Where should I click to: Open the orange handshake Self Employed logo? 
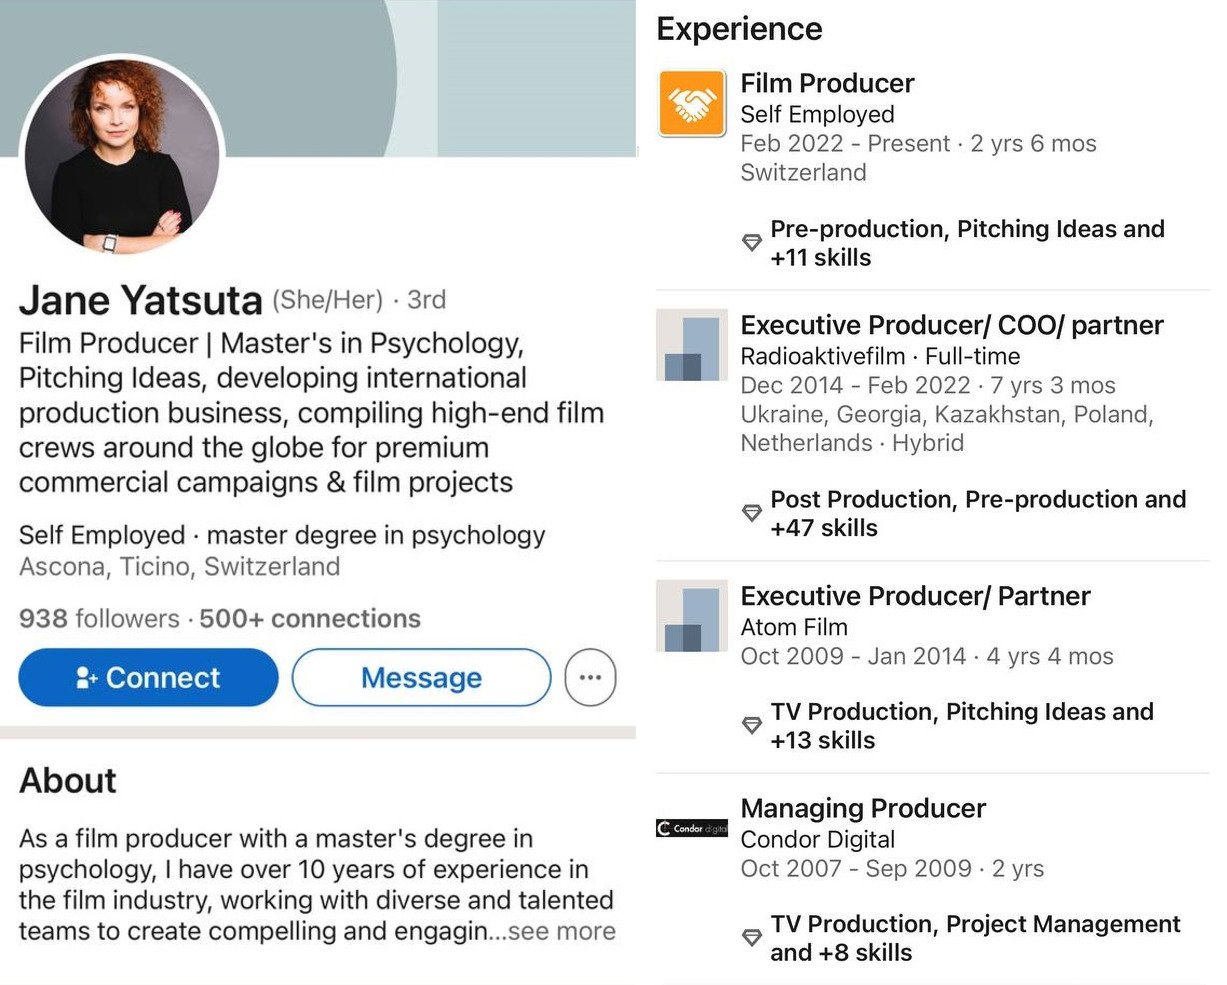(691, 103)
